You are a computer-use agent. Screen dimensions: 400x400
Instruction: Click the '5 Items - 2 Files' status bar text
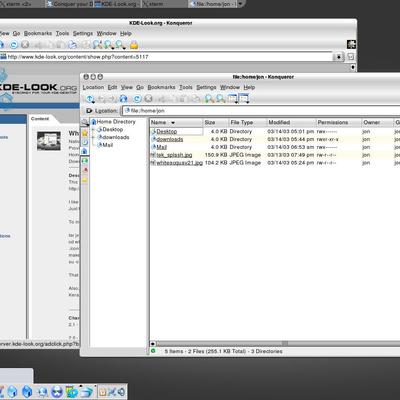[223, 351]
